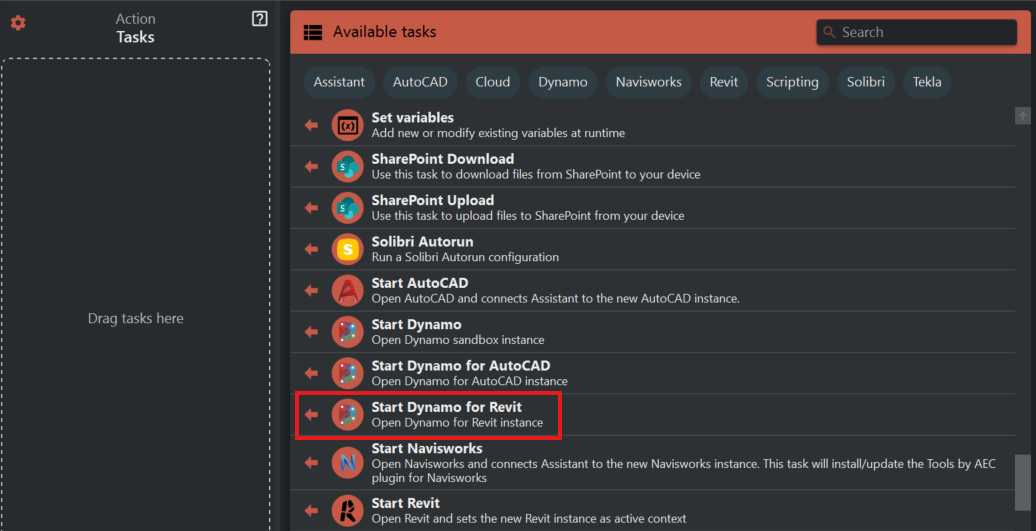Open the help question mark icon
Viewport: 1036px width, 531px height.
coord(260,19)
